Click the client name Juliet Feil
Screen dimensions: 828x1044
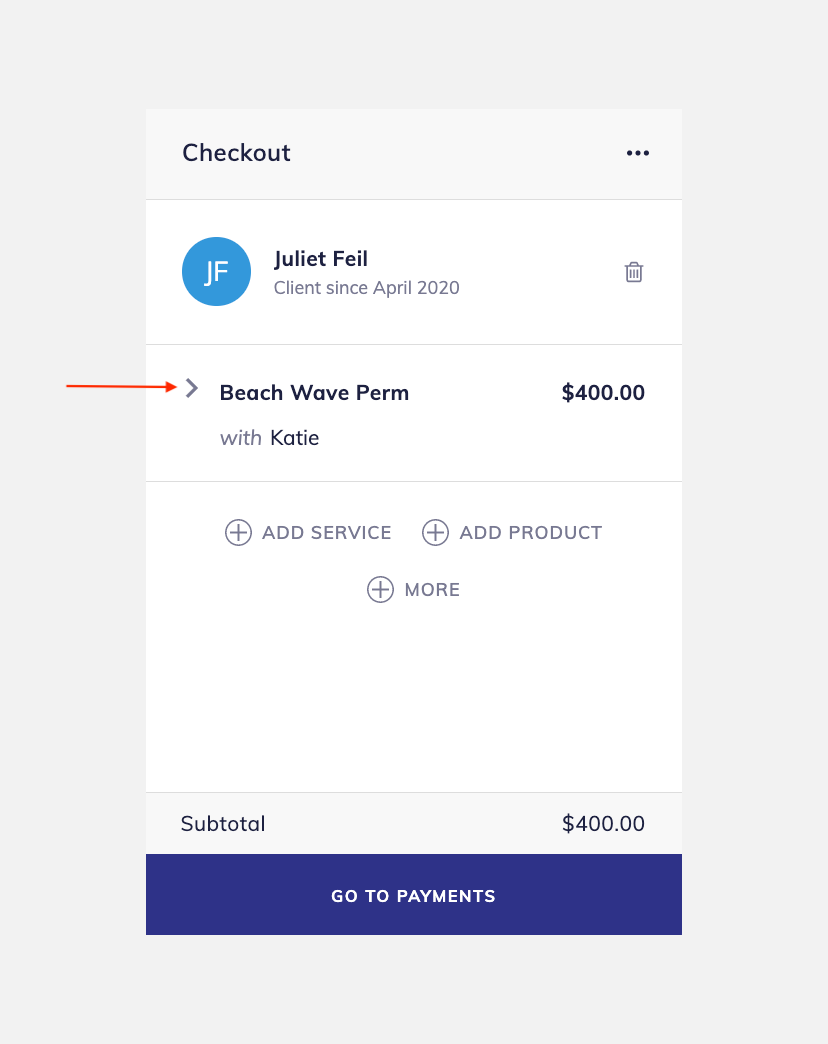(320, 258)
